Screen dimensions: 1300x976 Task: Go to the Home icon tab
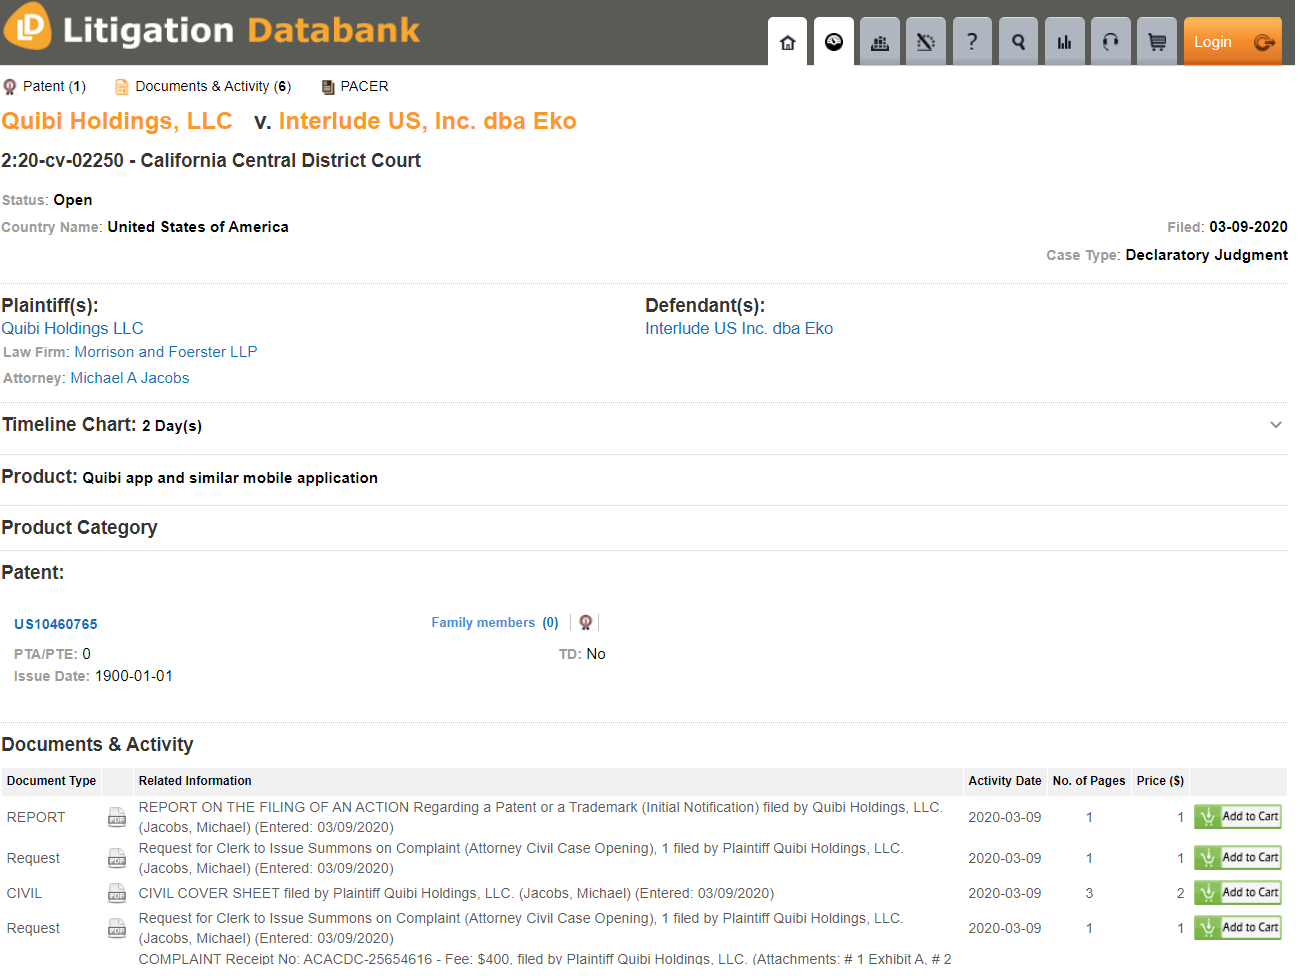pyautogui.click(x=788, y=42)
